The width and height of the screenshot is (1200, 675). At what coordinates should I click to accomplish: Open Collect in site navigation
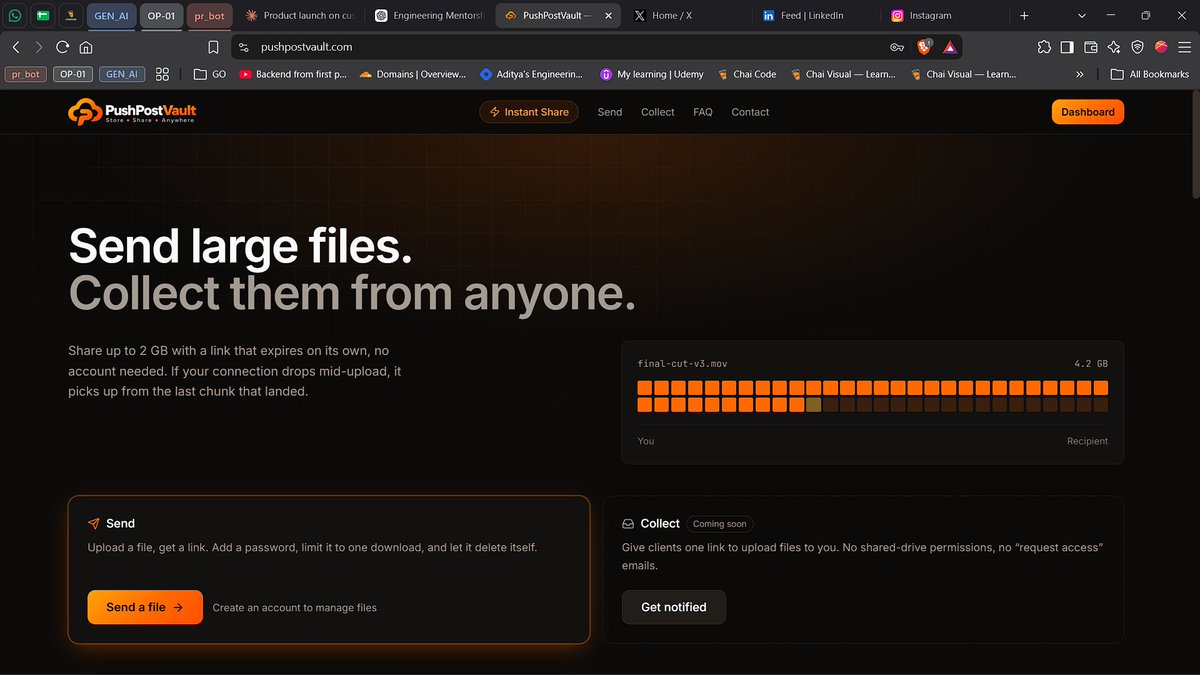[658, 112]
